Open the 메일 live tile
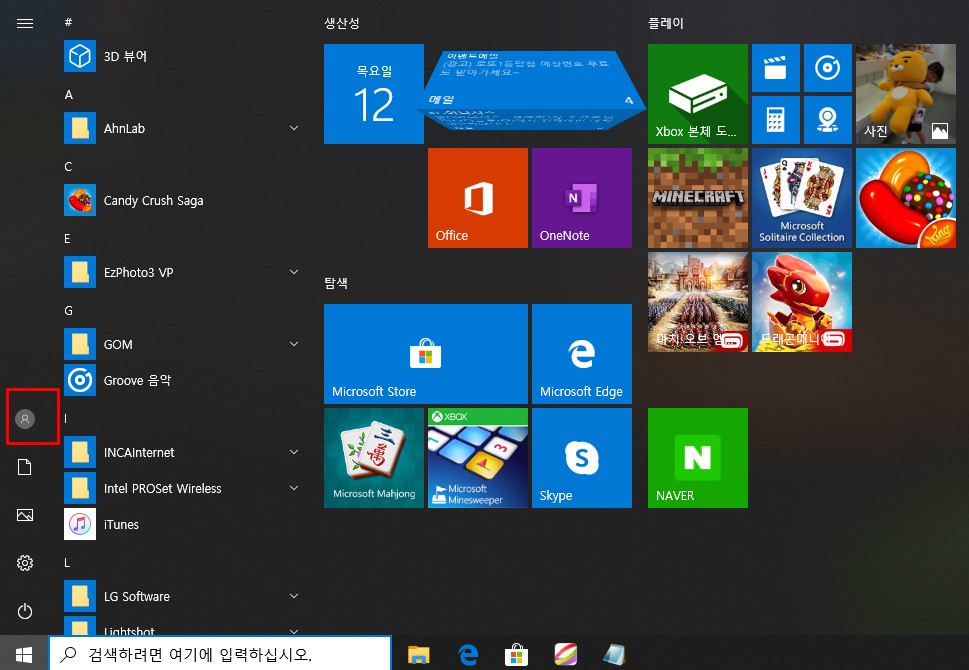Screen dimensions: 969x670 coord(530,91)
